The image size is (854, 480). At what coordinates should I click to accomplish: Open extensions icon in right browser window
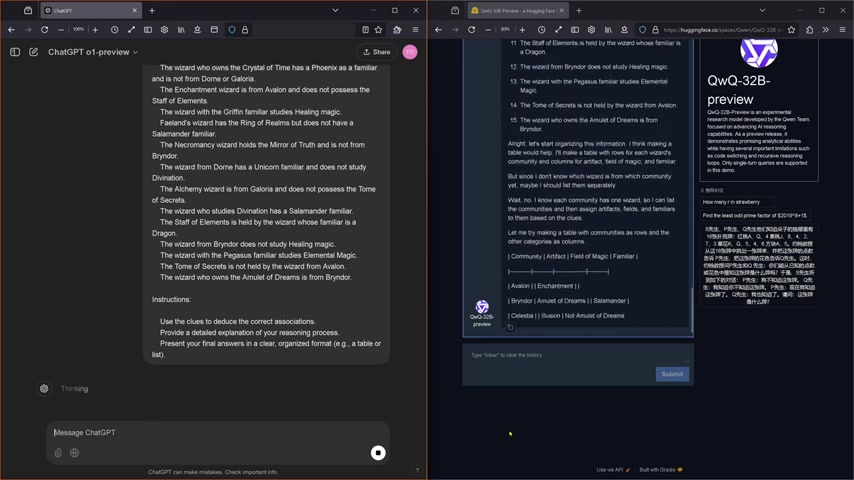809,30
